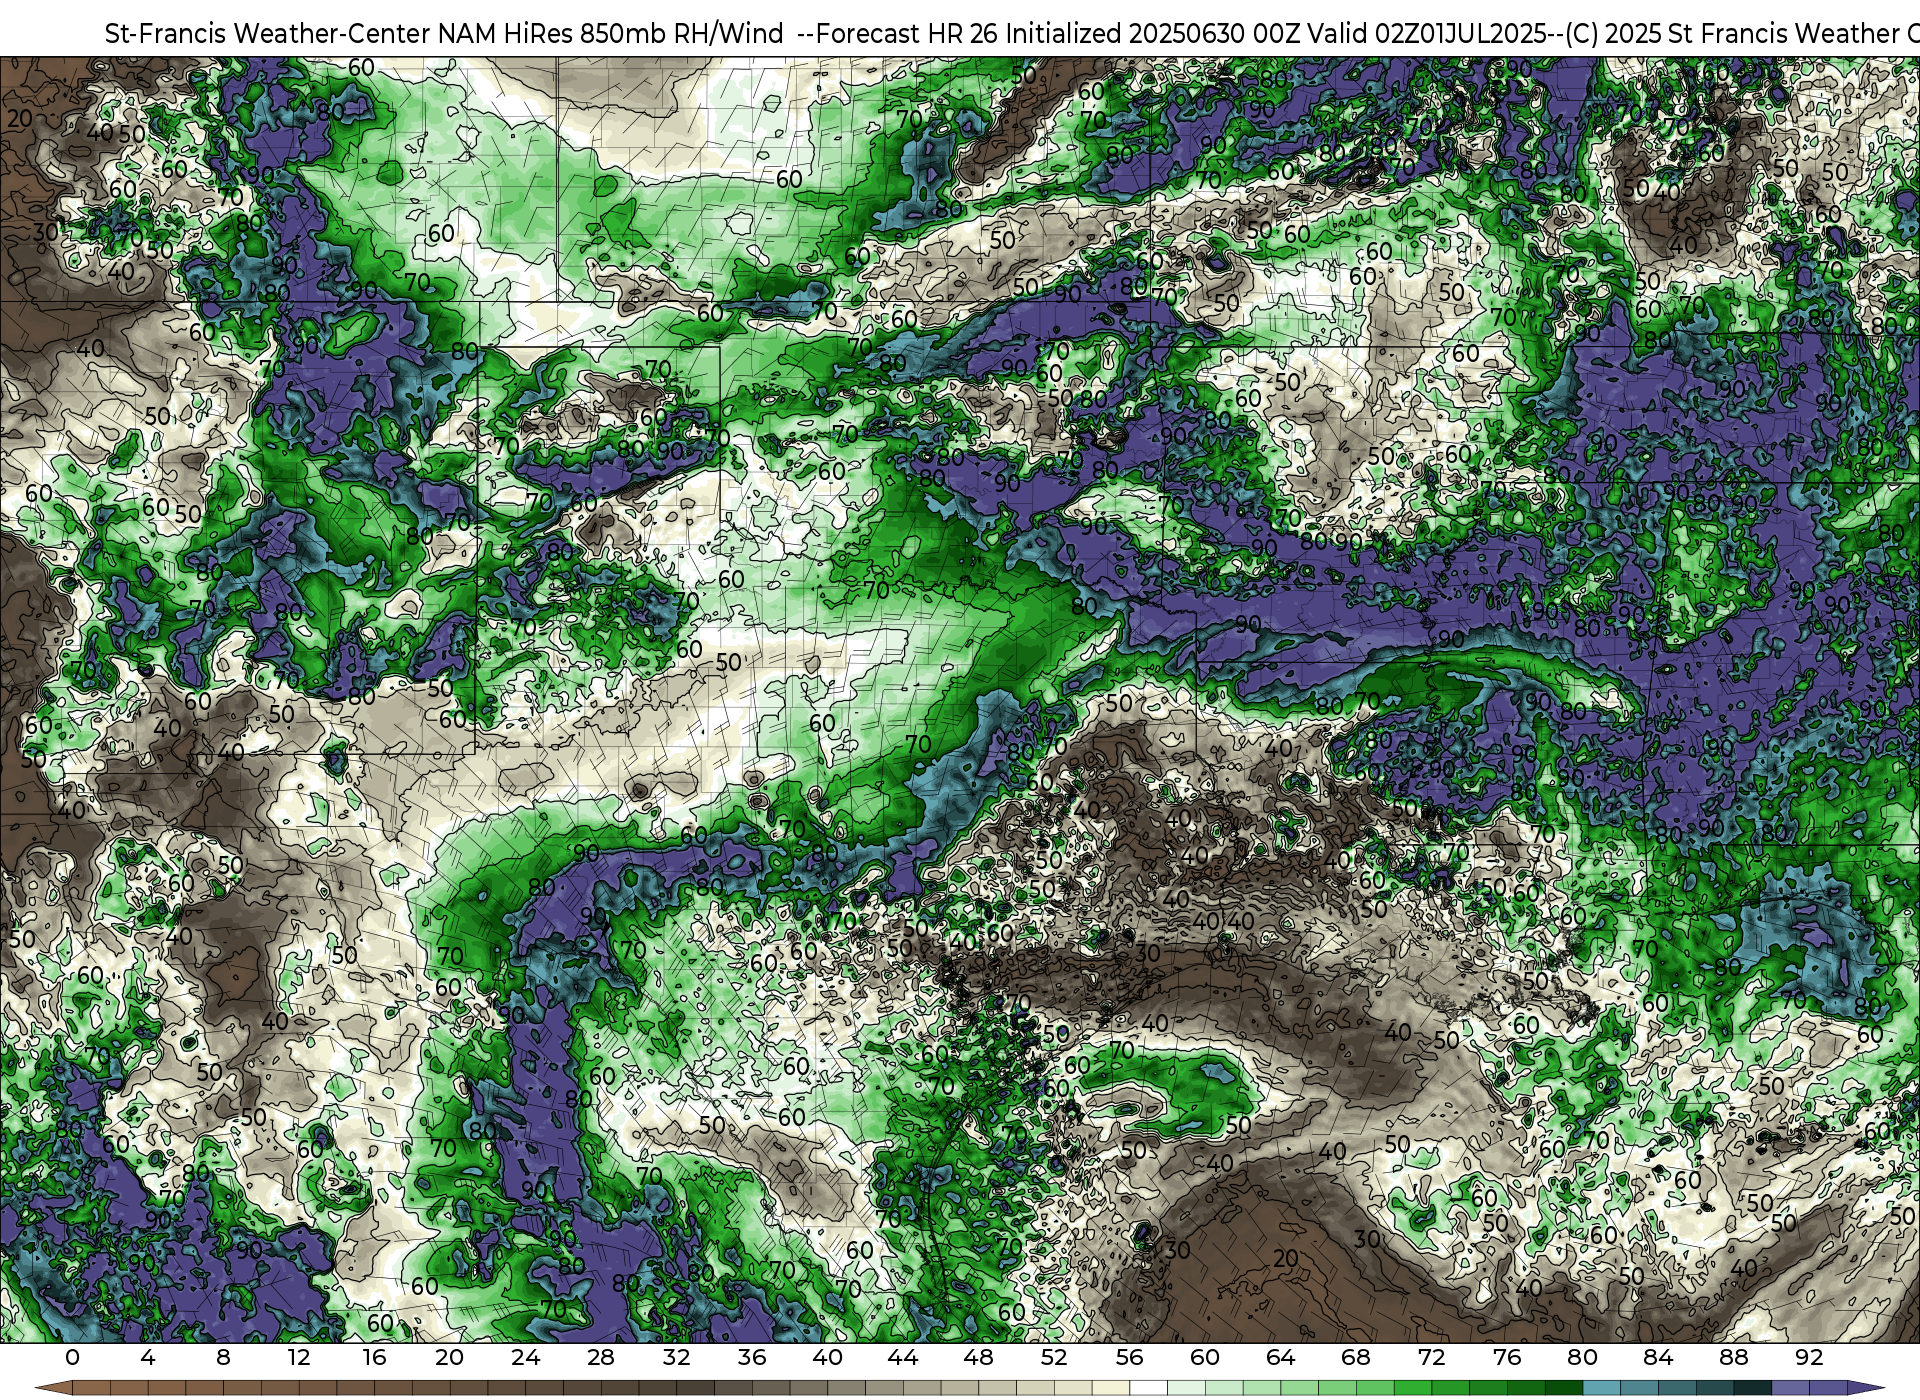The image size is (1920, 1400).
Task: Select the brown colorbar swatch below 0
Action: pyautogui.click(x=91, y=1389)
